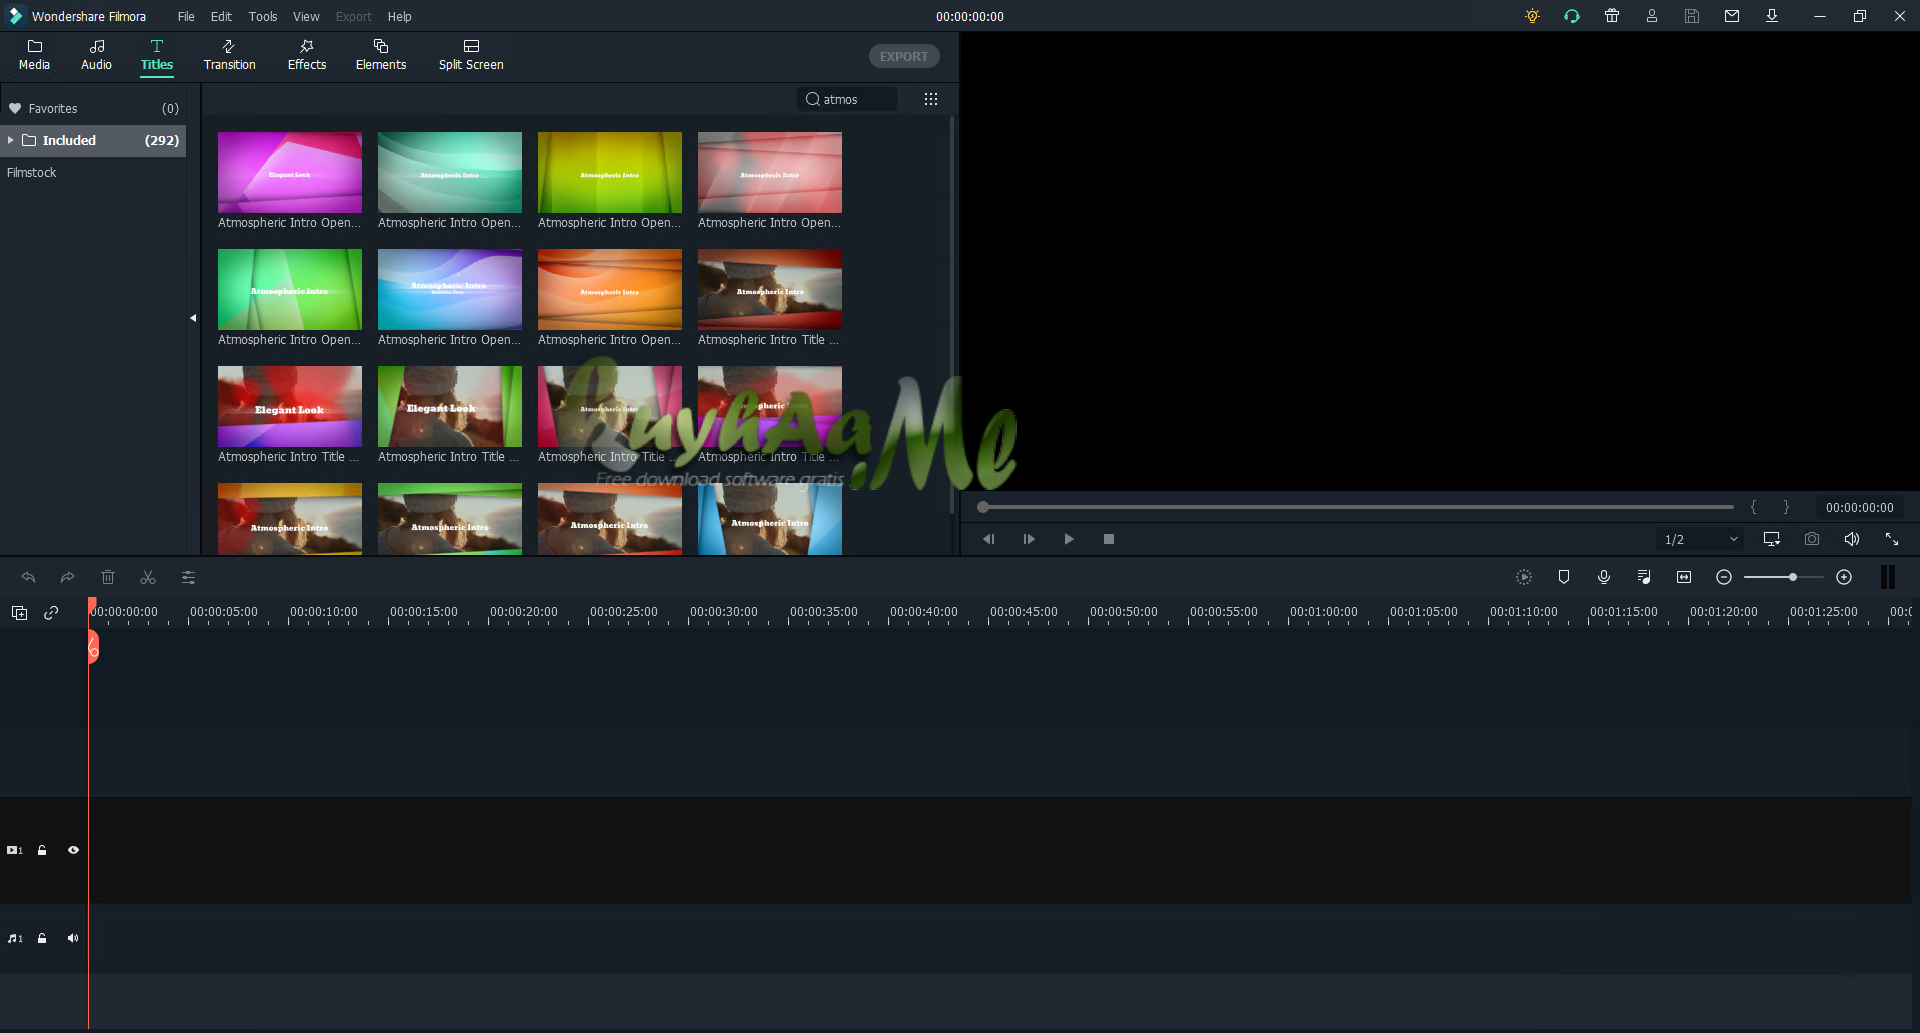This screenshot has height=1033, width=1920.
Task: Open the 1/2 playback quality dropdown
Action: (1701, 539)
